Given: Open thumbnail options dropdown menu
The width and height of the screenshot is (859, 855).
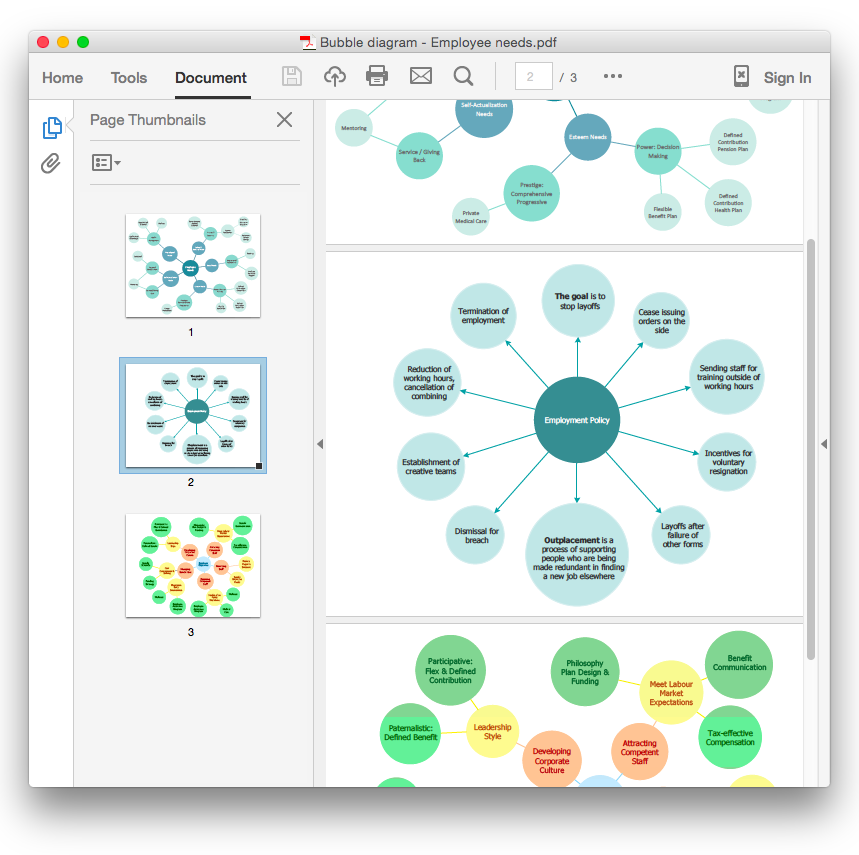Looking at the screenshot, I should tap(106, 163).
